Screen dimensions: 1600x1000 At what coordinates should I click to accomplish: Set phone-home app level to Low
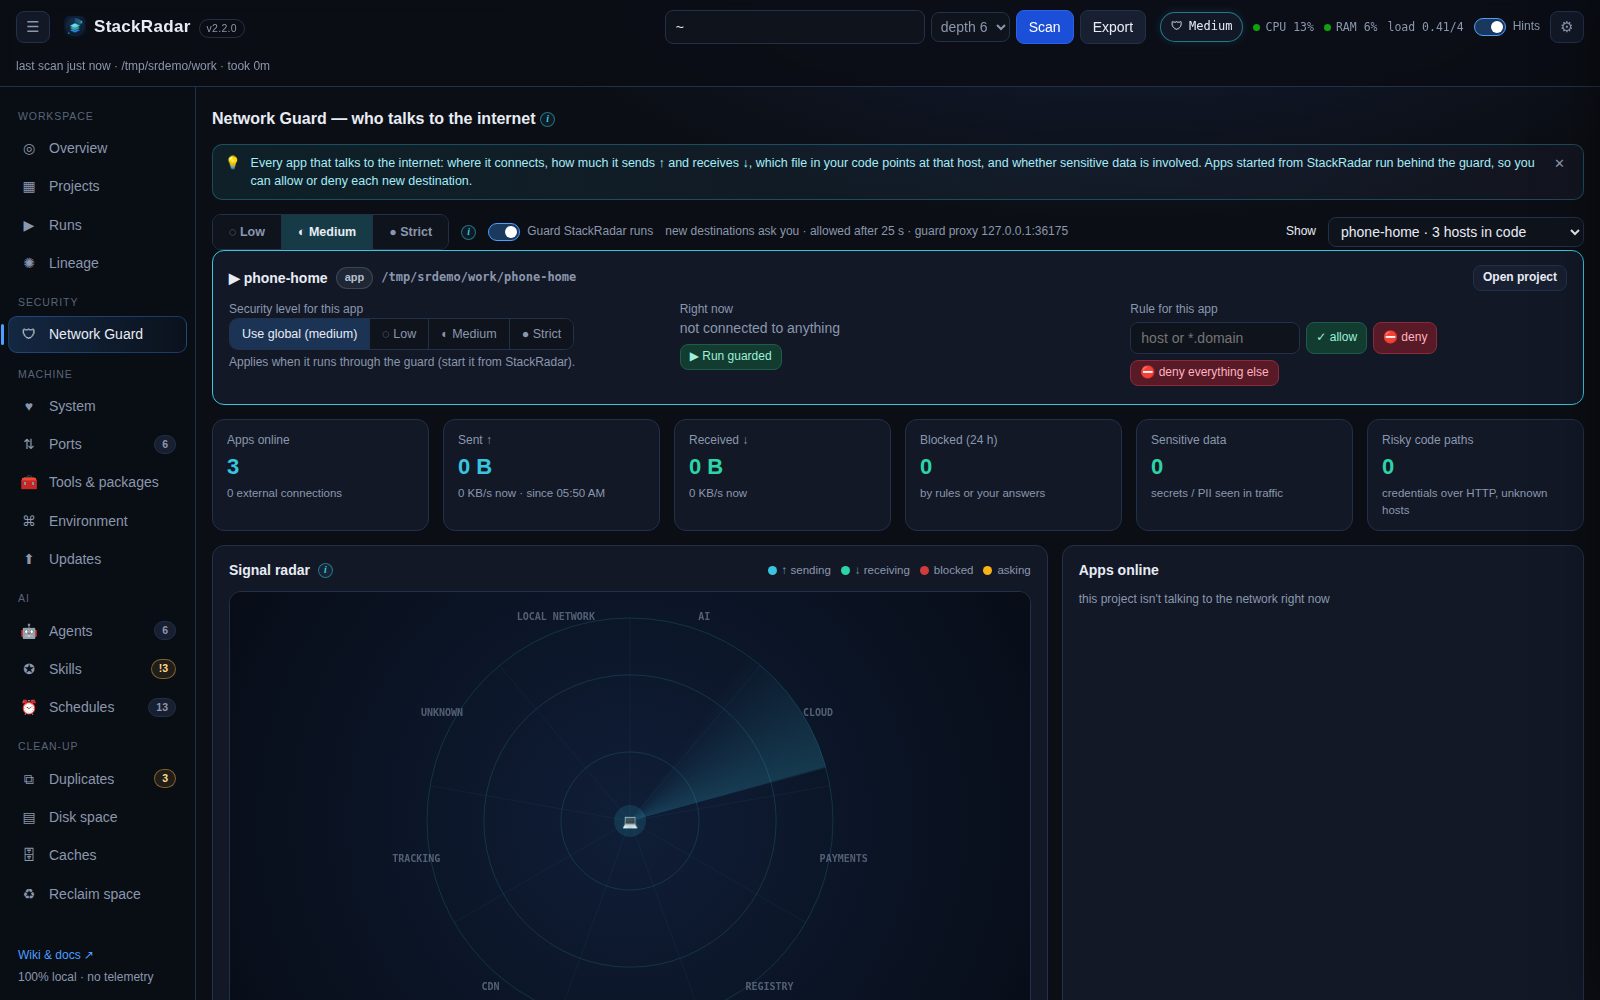[x=399, y=334]
